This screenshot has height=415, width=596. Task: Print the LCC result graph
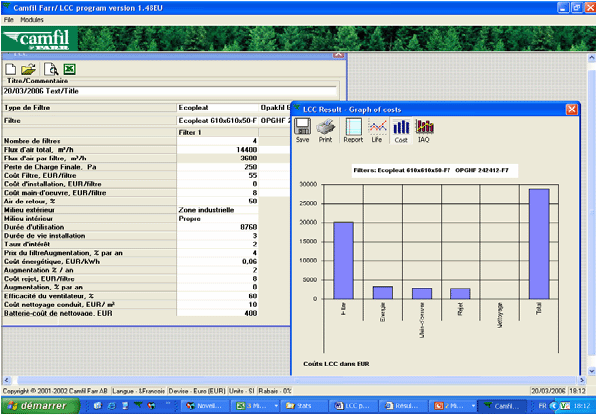click(325, 130)
